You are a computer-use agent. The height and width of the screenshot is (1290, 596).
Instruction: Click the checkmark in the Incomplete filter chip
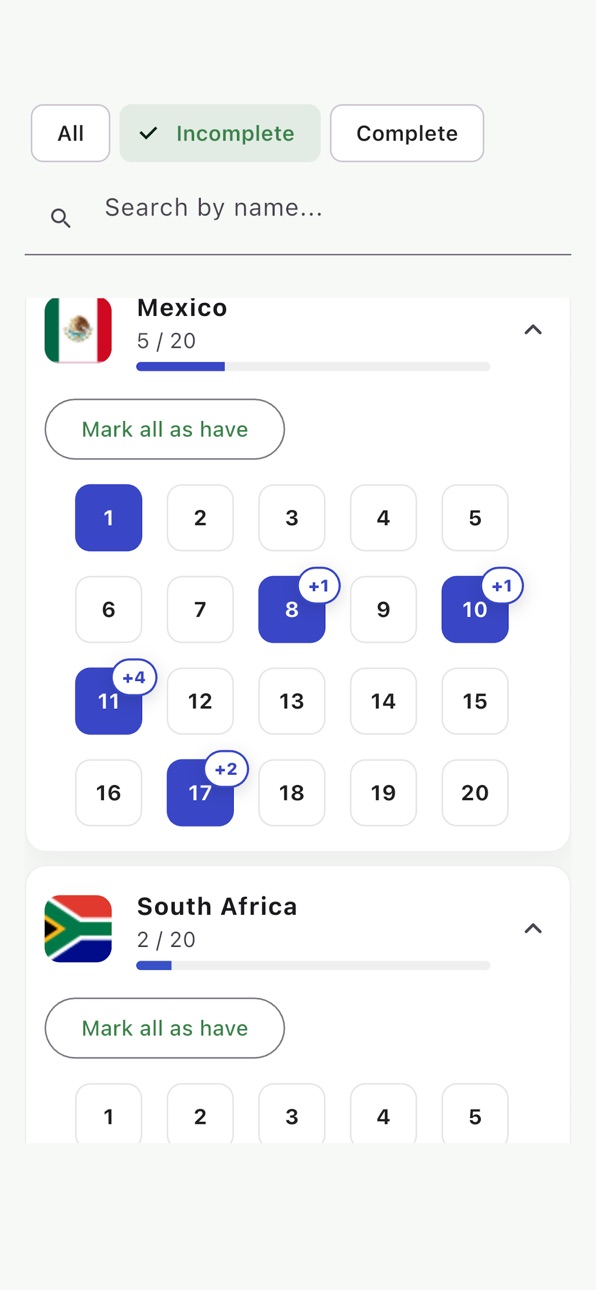tap(148, 133)
